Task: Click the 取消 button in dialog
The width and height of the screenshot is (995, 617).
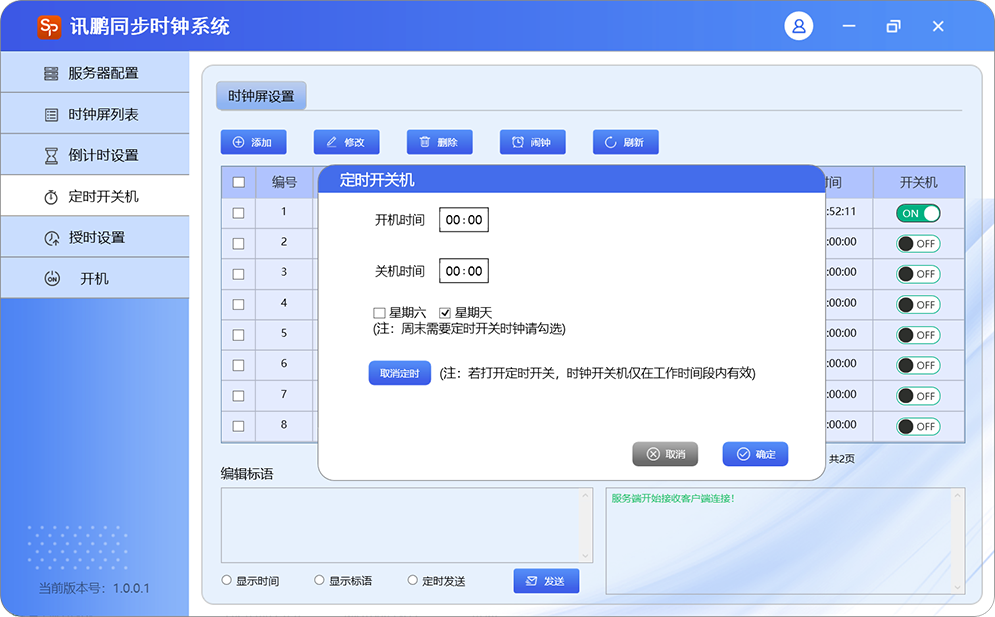Action: tap(665, 454)
